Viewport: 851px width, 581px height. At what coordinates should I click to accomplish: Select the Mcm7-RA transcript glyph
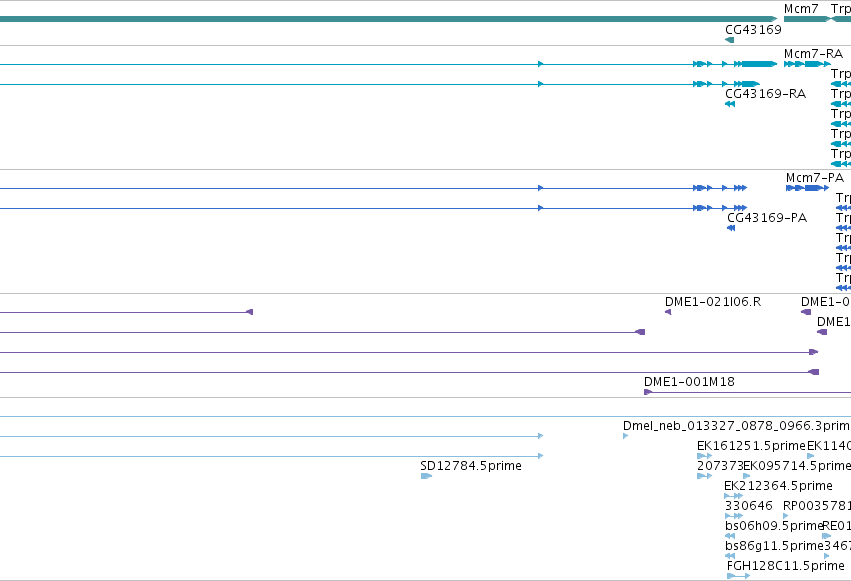tap(807, 64)
